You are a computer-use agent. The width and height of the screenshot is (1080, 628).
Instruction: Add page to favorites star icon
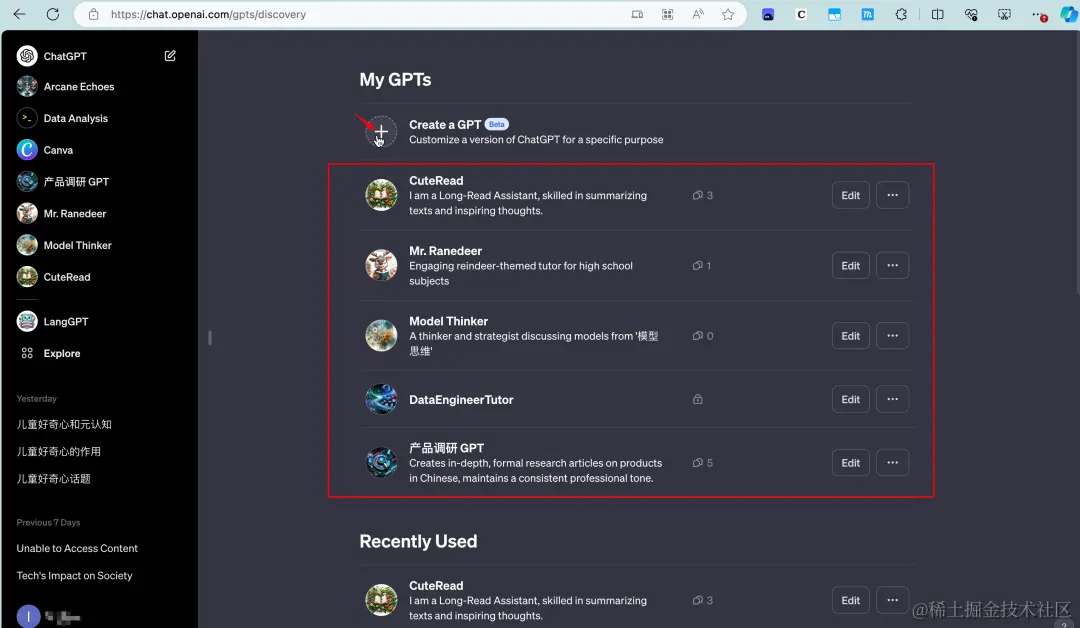click(728, 14)
